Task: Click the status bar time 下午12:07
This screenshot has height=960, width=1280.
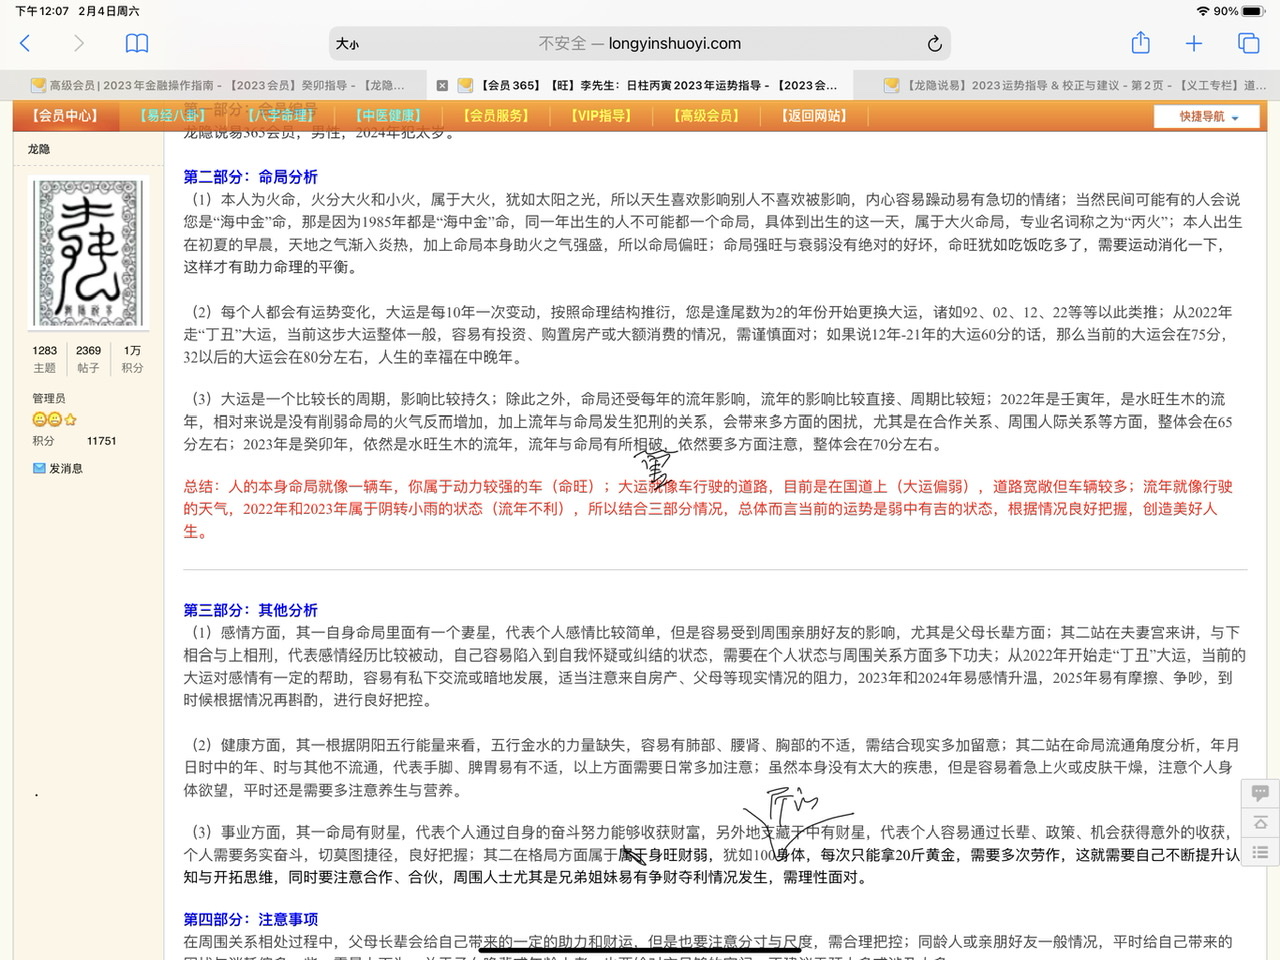Action: tap(41, 11)
